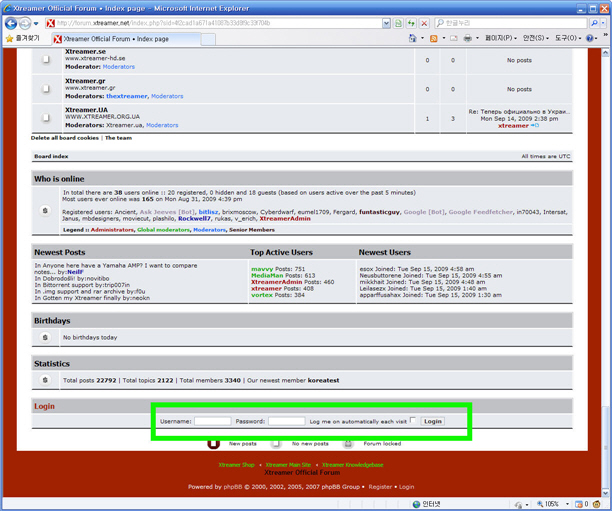Click the Who is online section icon
612x511 pixels.
tap(45, 211)
